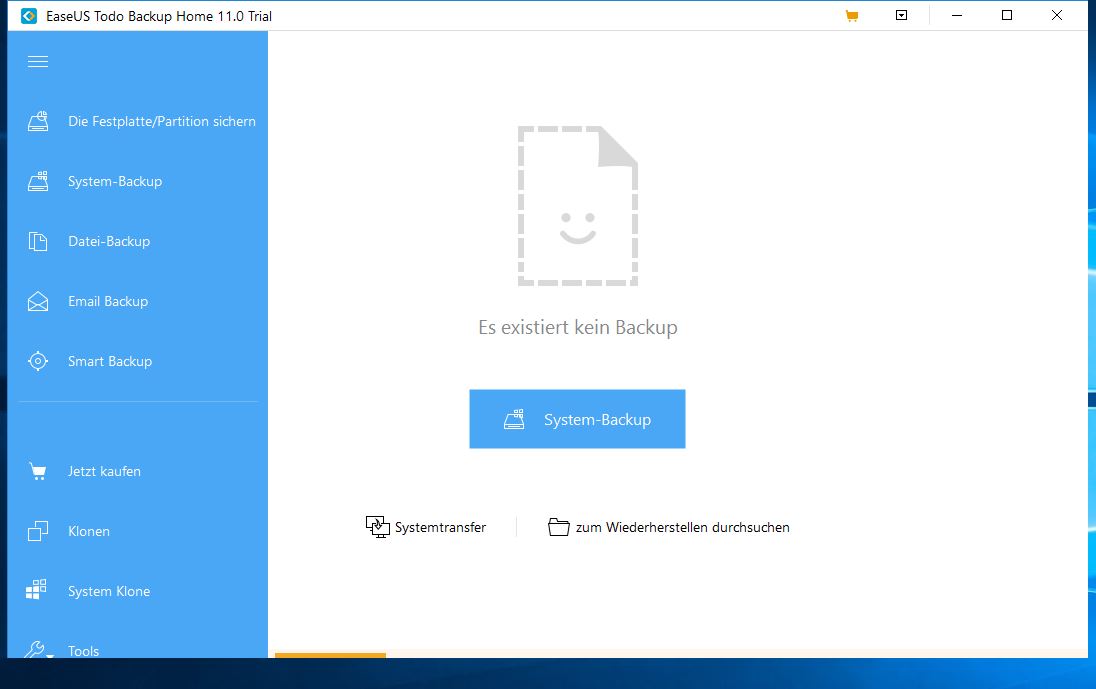1096x689 pixels.
Task: Open Jetzt kaufen in the sidebar
Action: click(104, 472)
